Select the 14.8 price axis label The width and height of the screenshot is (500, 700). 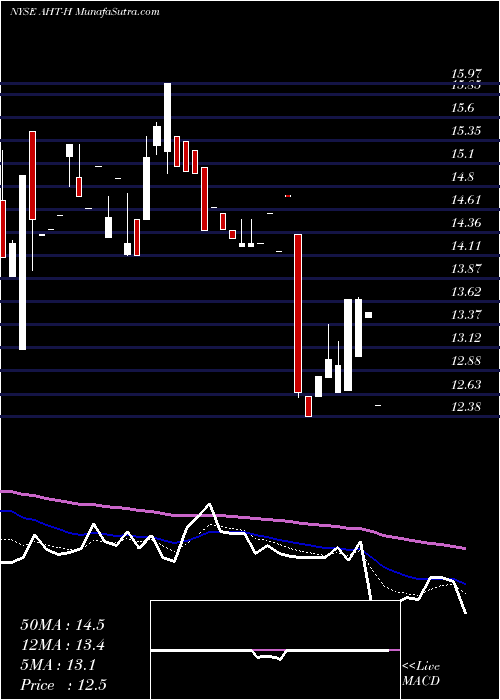[462, 177]
